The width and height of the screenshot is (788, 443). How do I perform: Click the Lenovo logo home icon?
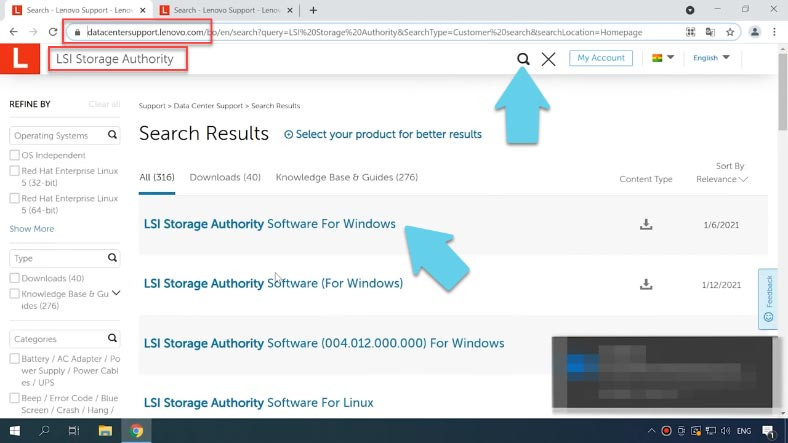[x=20, y=59]
